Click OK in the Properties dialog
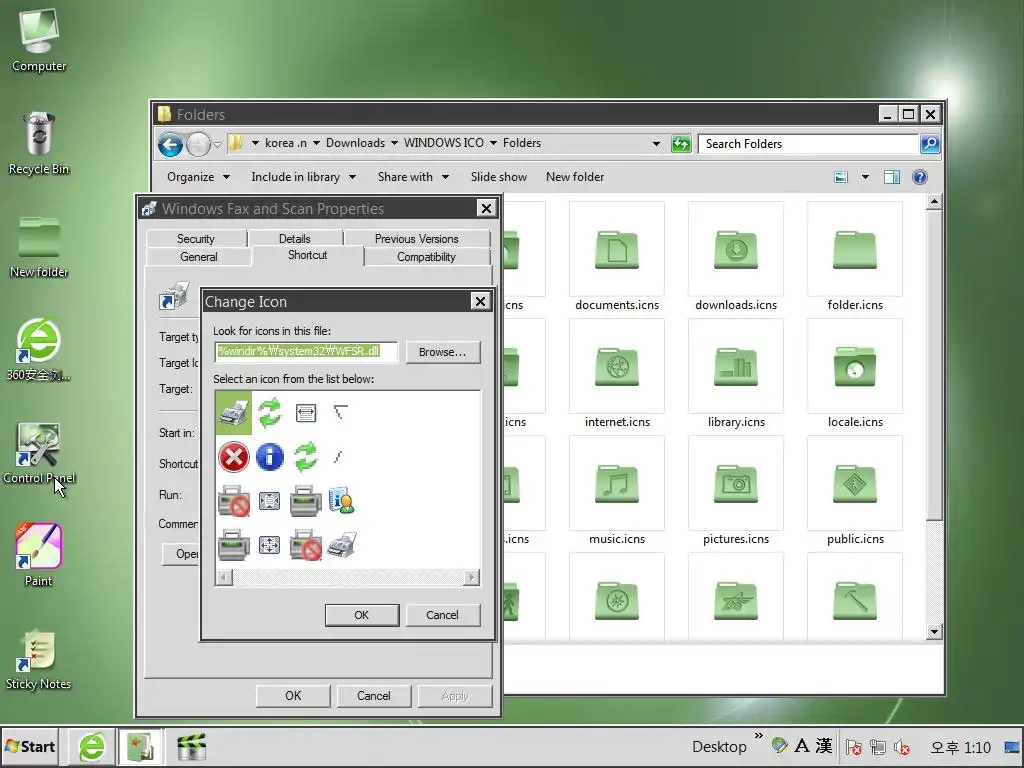Image resolution: width=1024 pixels, height=768 pixels. pos(293,696)
